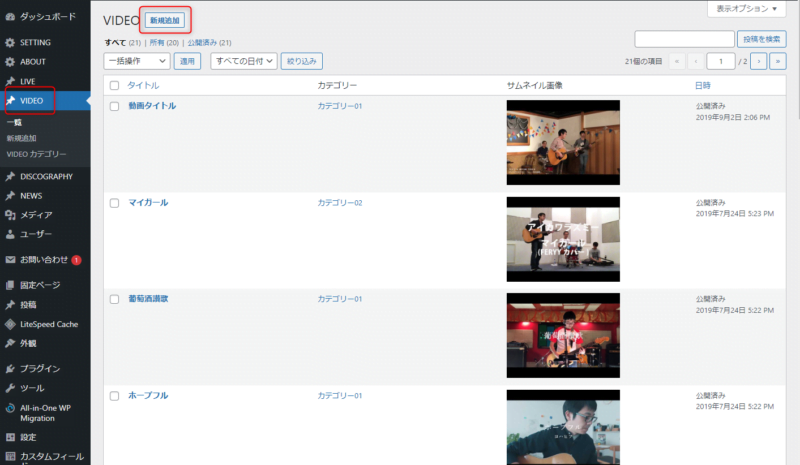Viewport: 800px width, 465px height.
Task: Open the お問い合わせ mail icon
Action: click(10, 260)
